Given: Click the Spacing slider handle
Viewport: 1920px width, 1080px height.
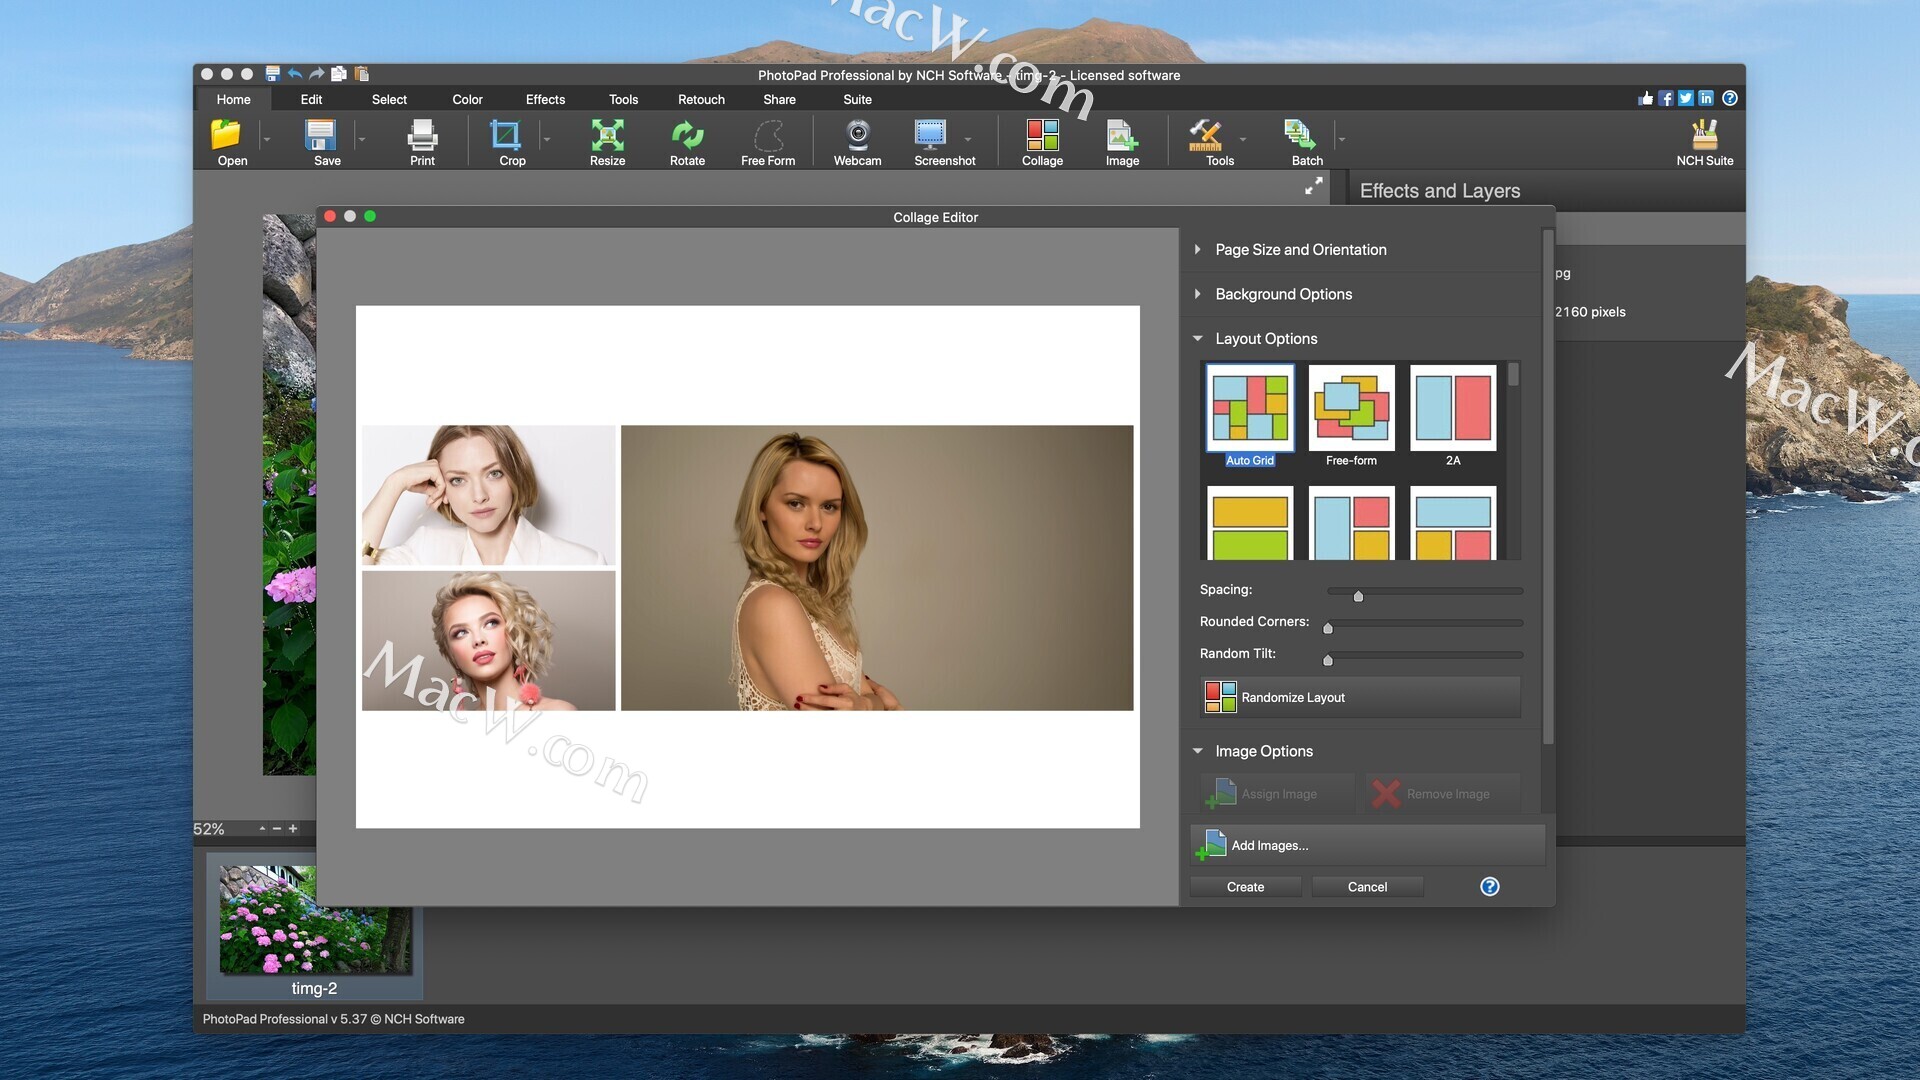Looking at the screenshot, I should coord(1358,596).
